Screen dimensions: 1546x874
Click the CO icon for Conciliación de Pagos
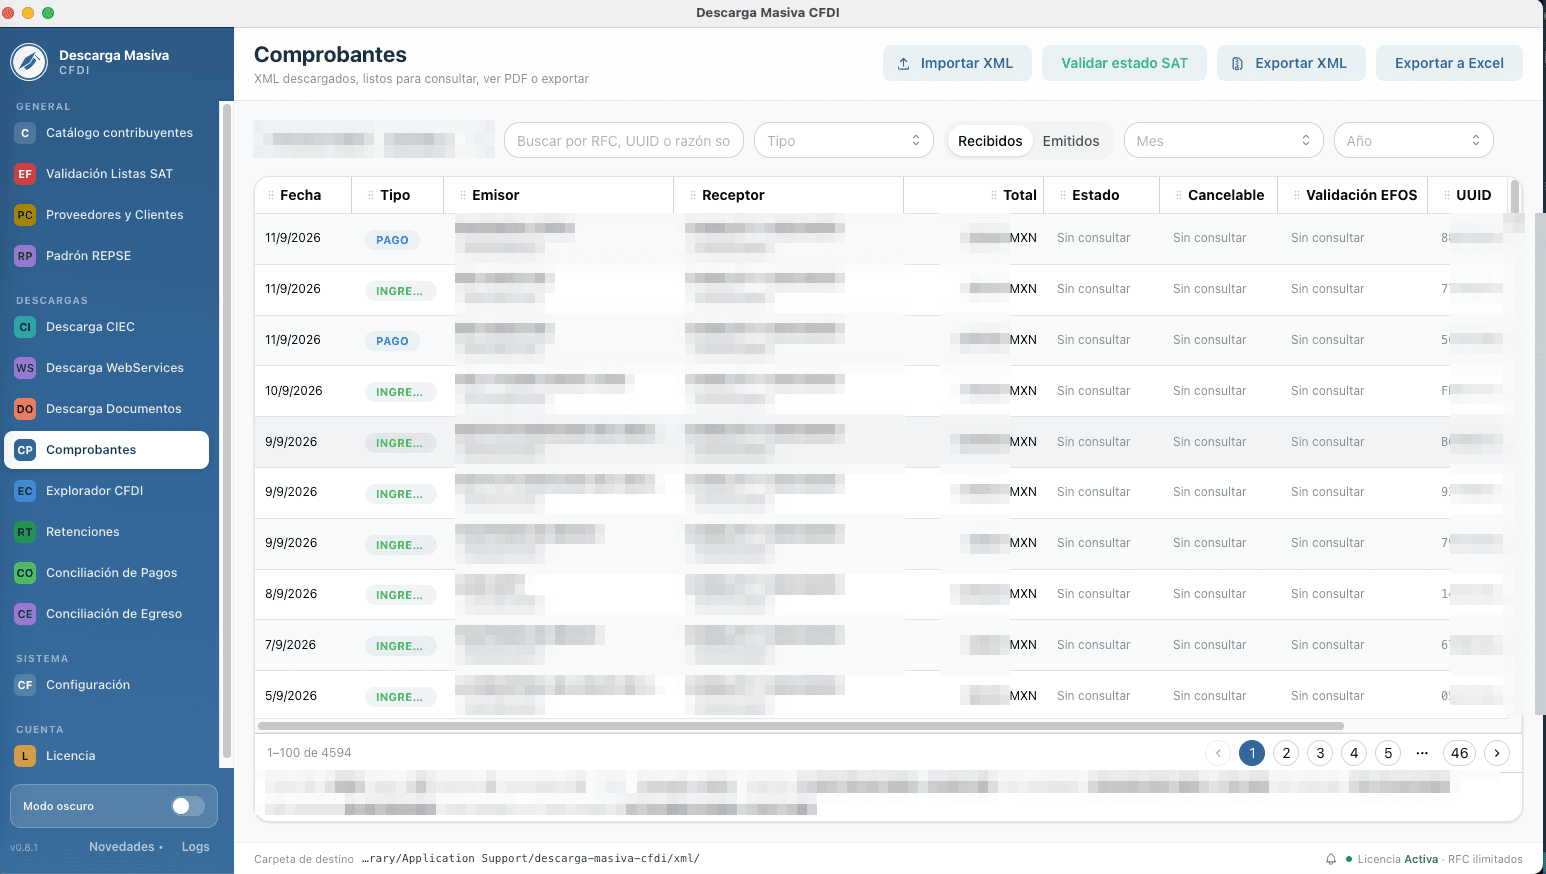(25, 573)
